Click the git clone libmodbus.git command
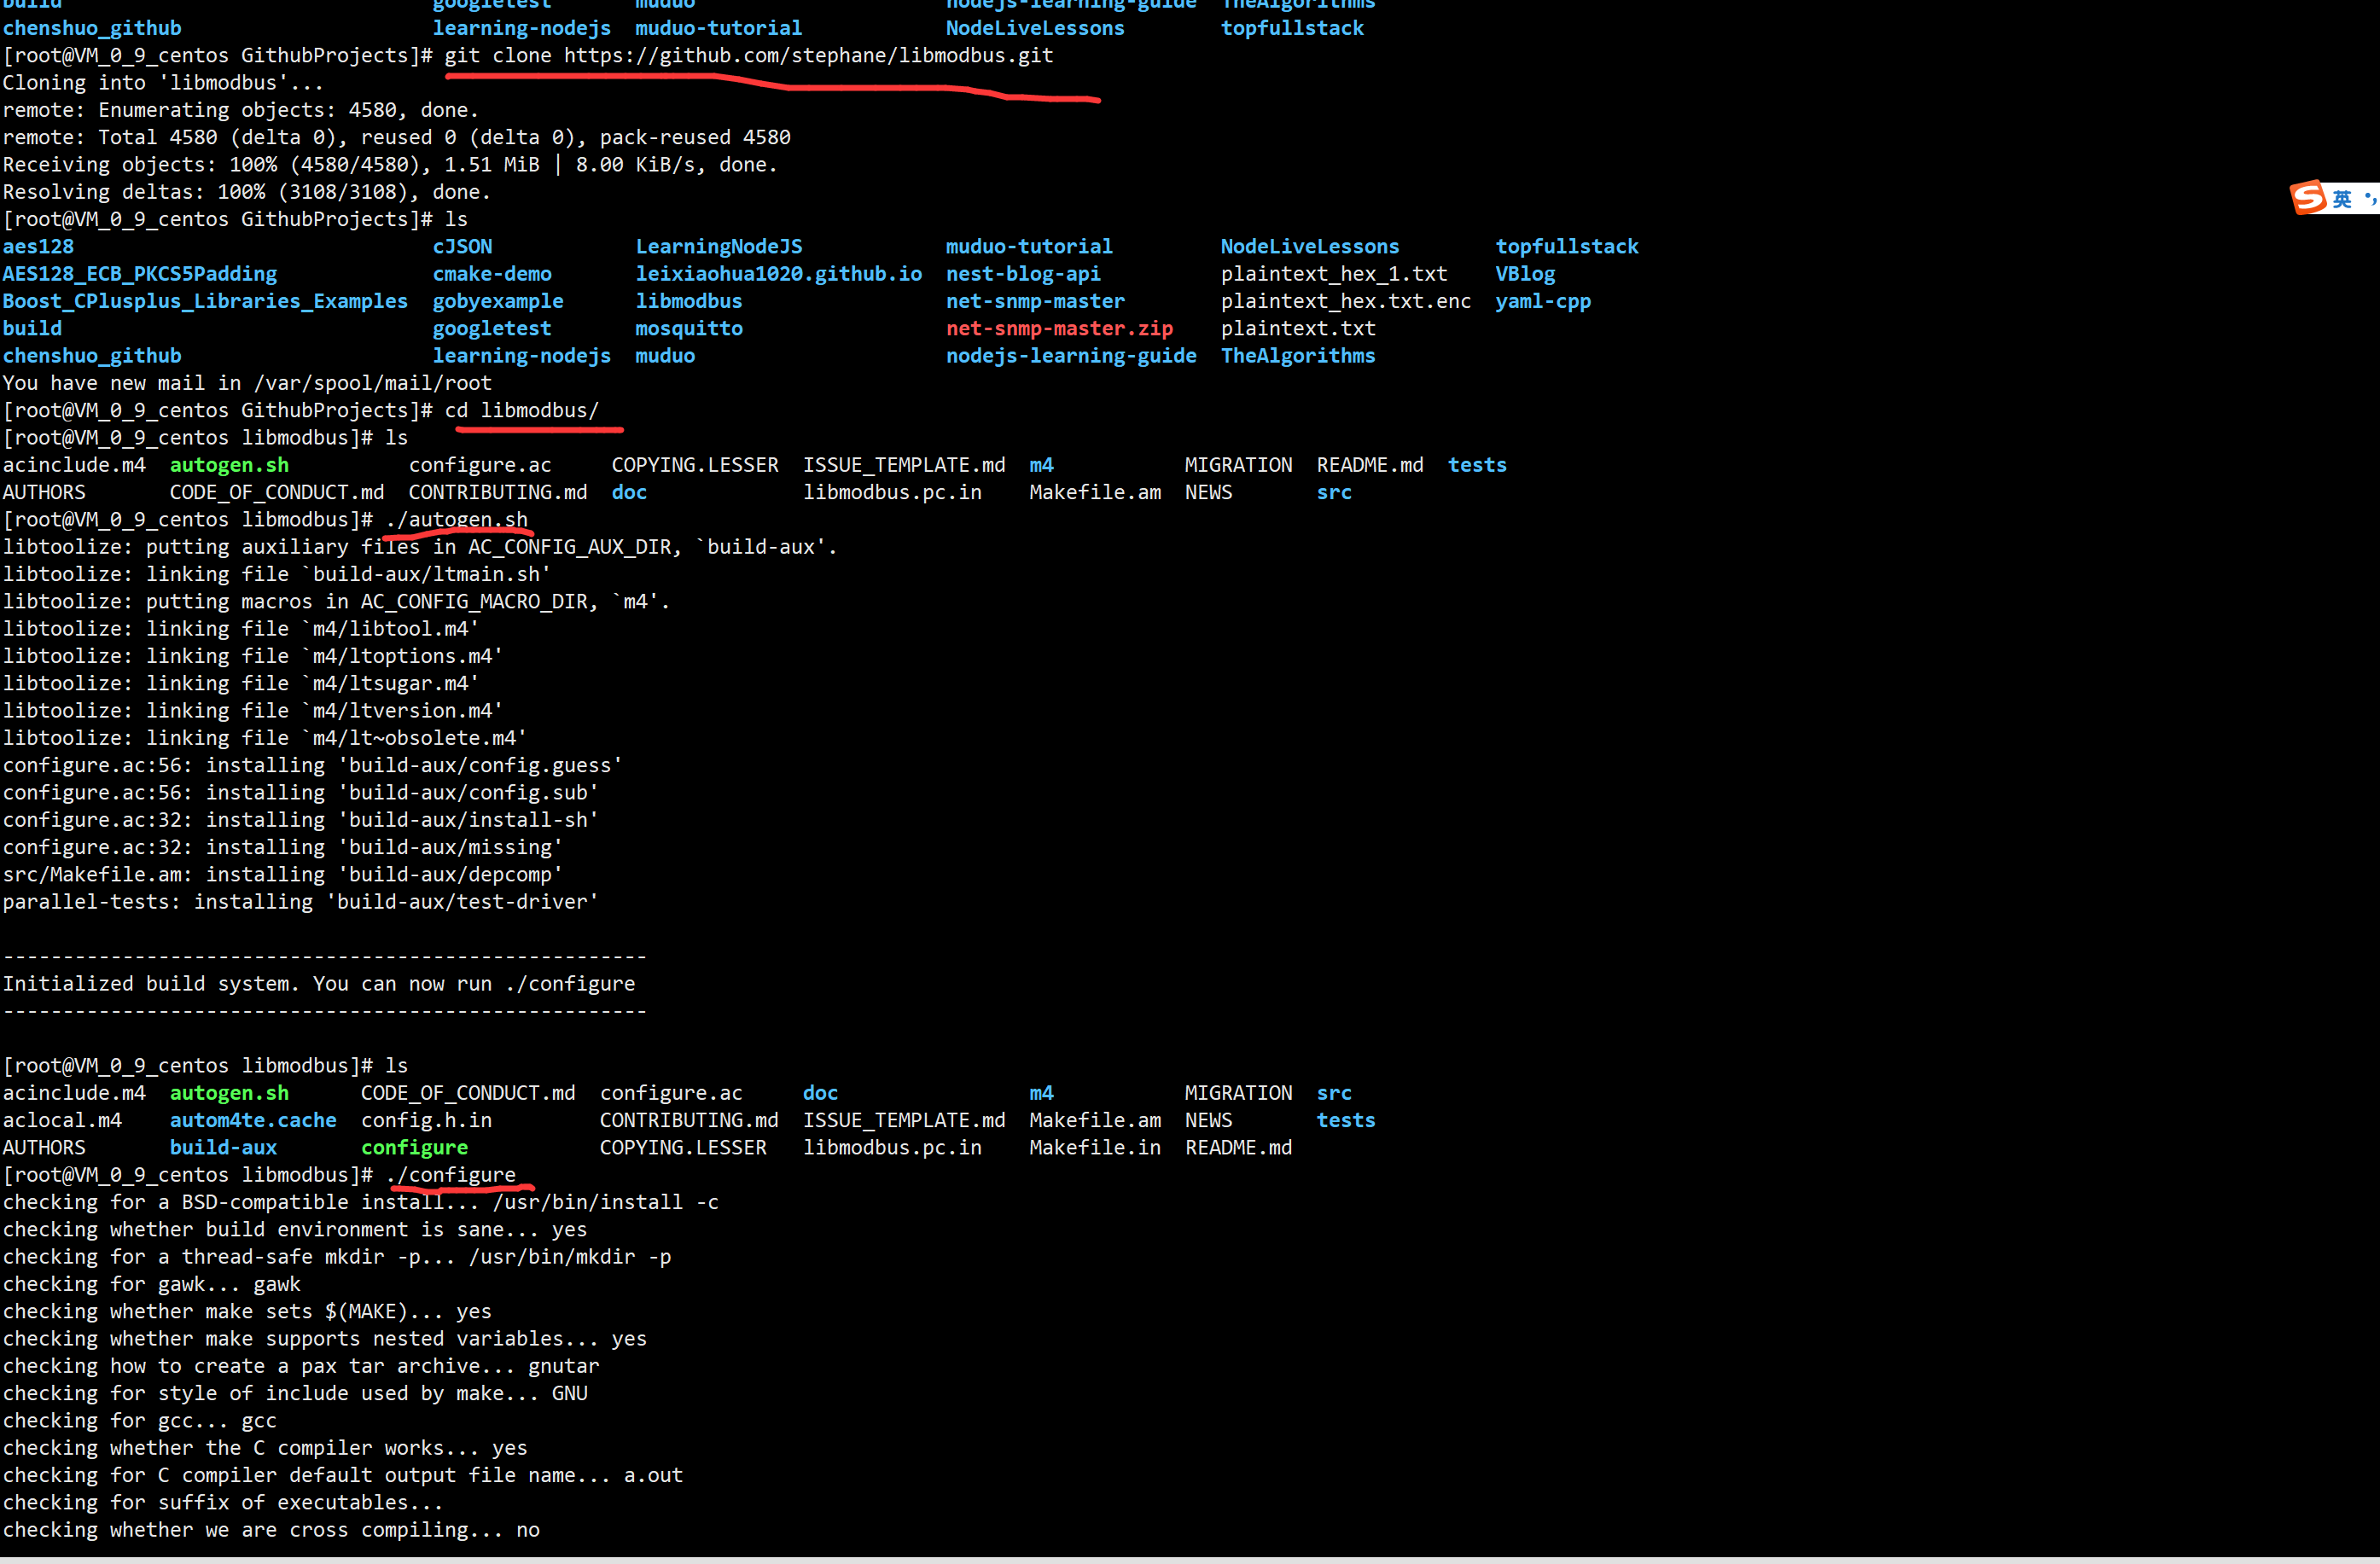Viewport: 2380px width, 1564px height. point(748,55)
